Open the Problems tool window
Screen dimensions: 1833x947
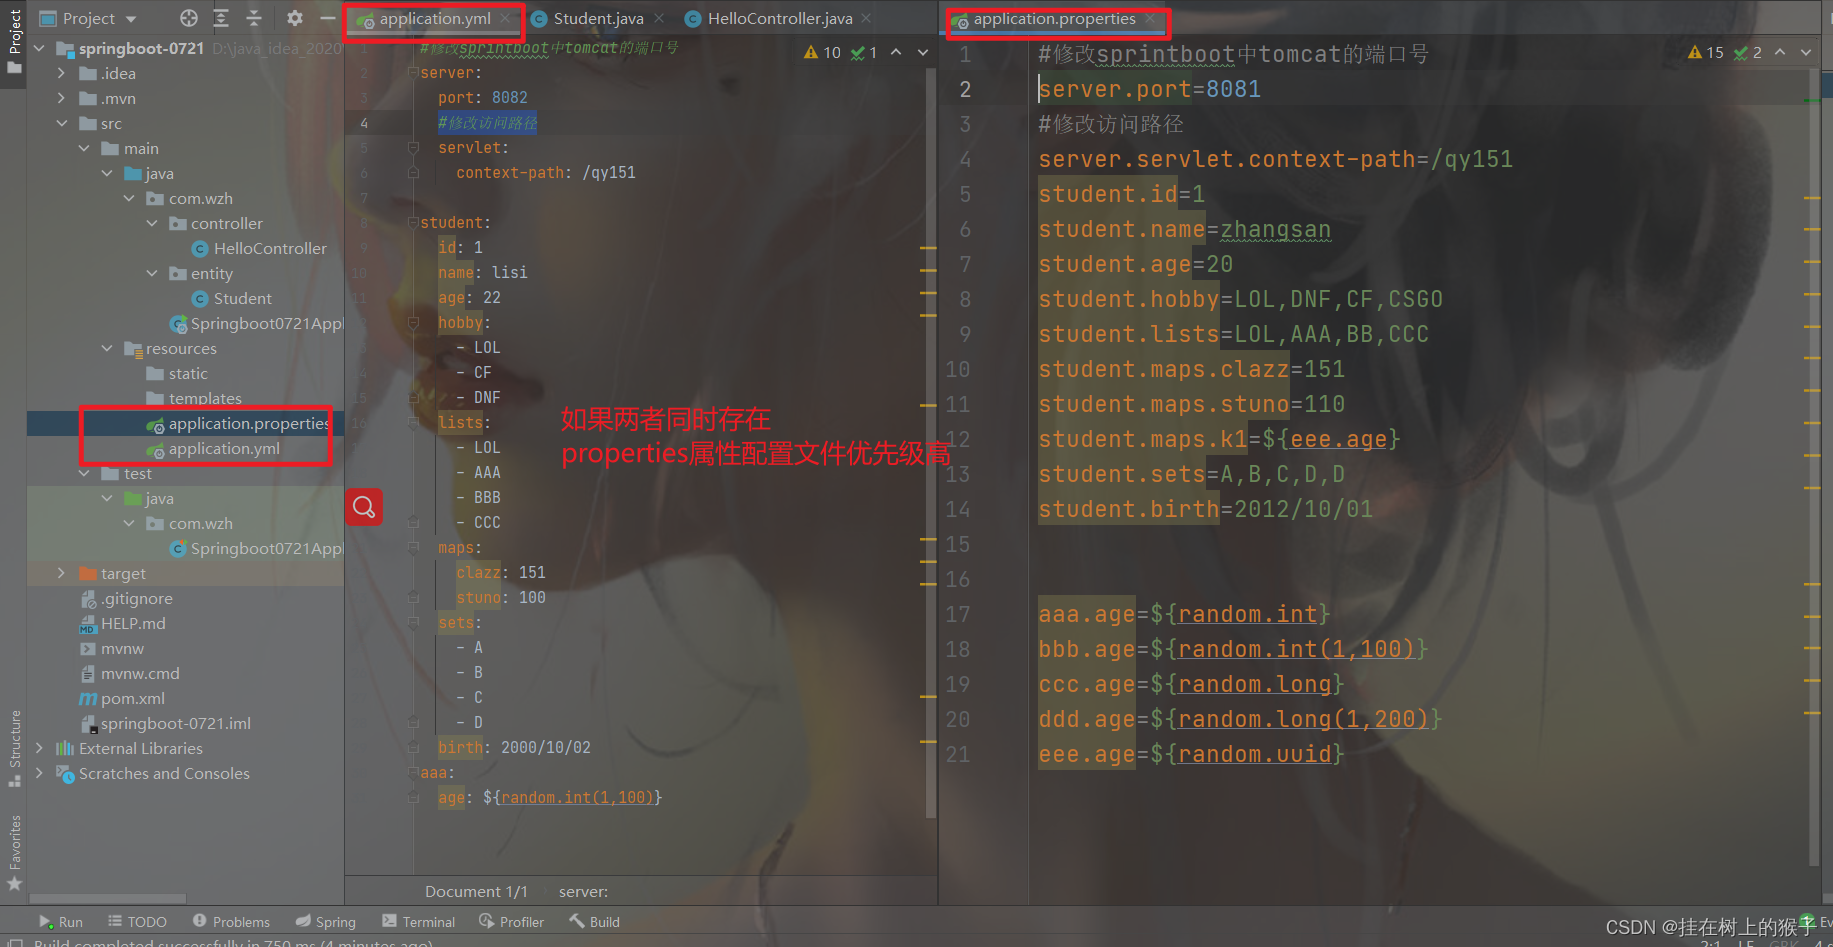231,921
